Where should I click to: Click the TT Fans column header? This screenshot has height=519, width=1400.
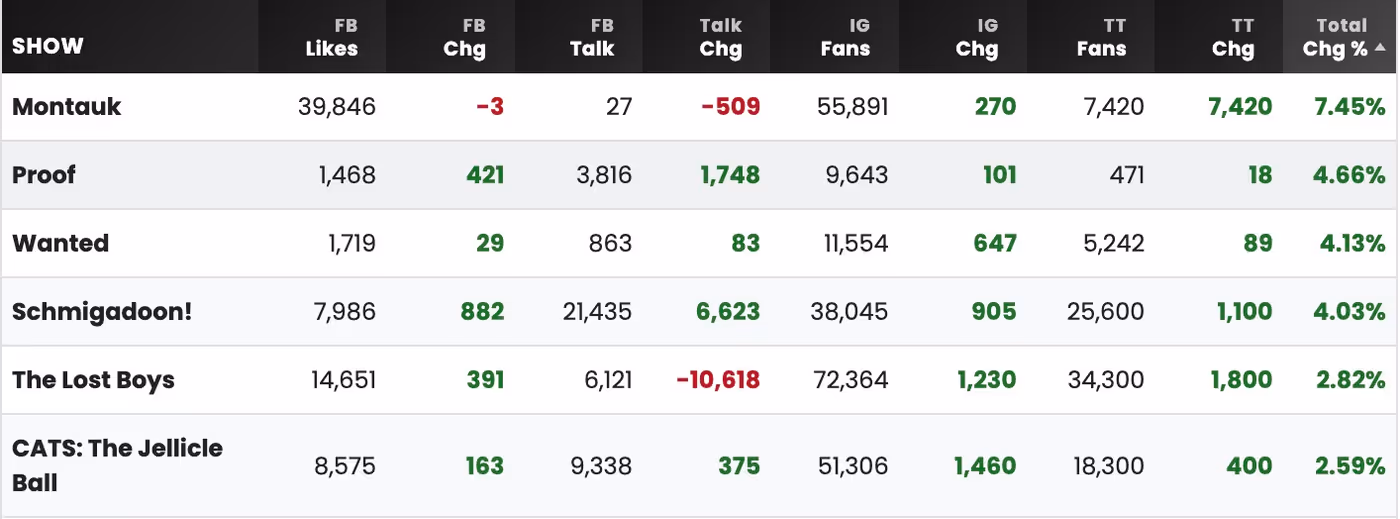tap(1102, 37)
